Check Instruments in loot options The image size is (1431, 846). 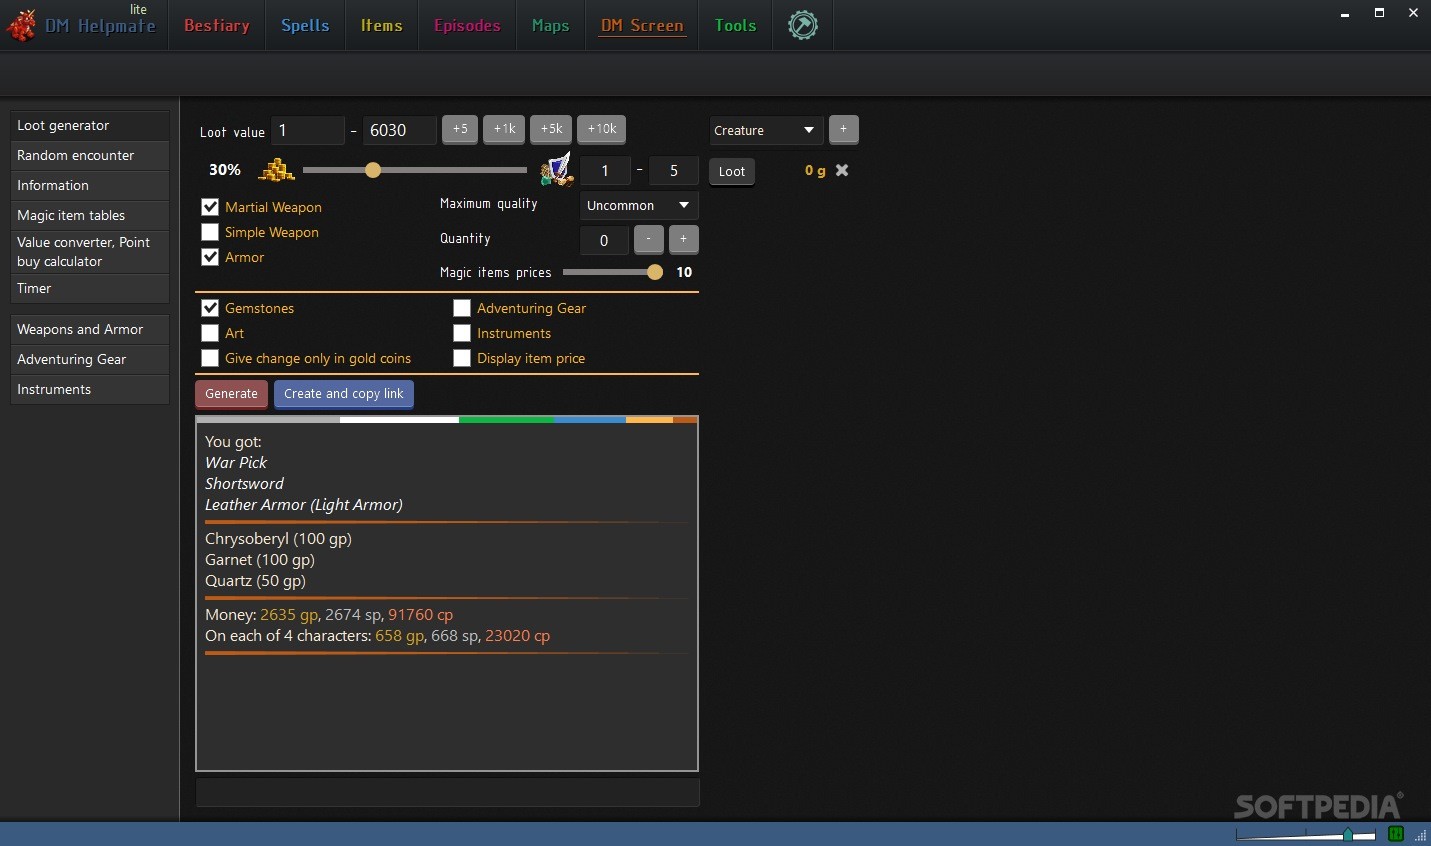coord(462,333)
